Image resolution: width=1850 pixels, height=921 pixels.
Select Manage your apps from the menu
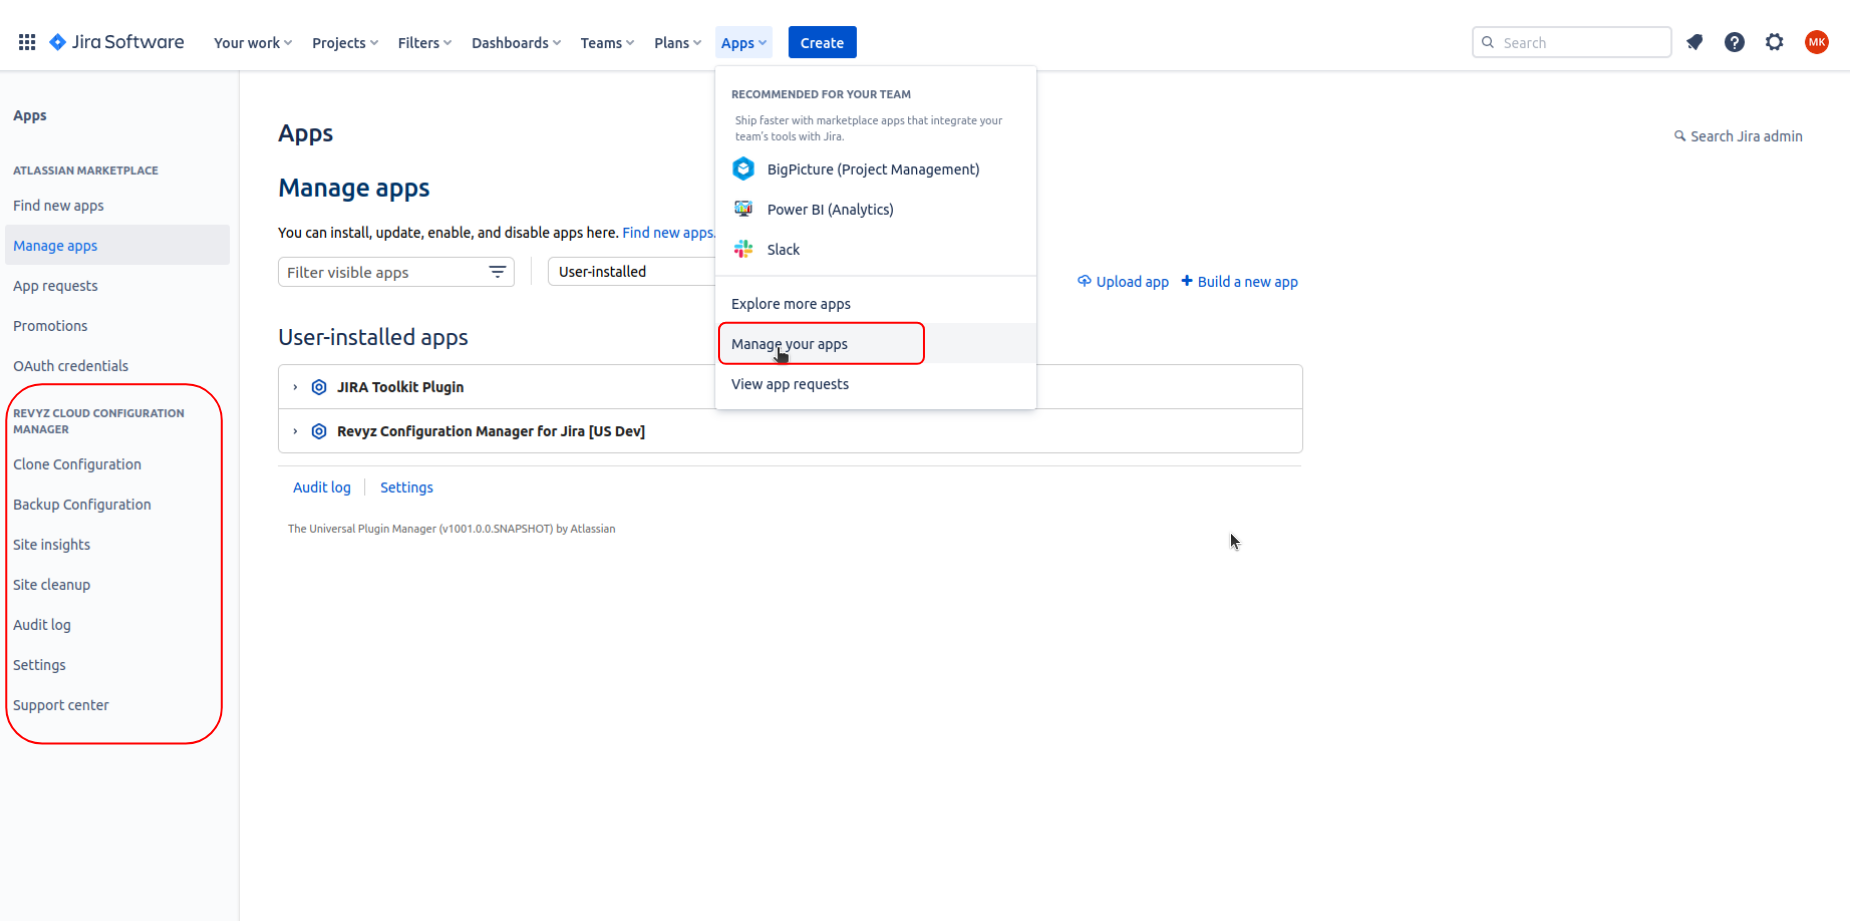click(789, 343)
